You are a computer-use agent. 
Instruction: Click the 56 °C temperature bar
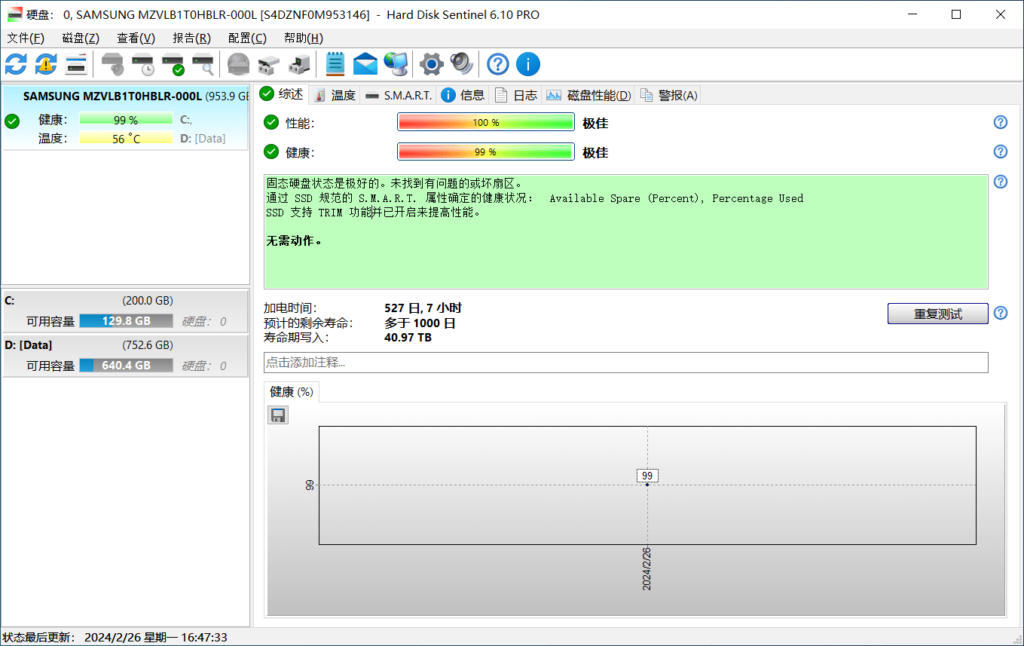pos(126,138)
